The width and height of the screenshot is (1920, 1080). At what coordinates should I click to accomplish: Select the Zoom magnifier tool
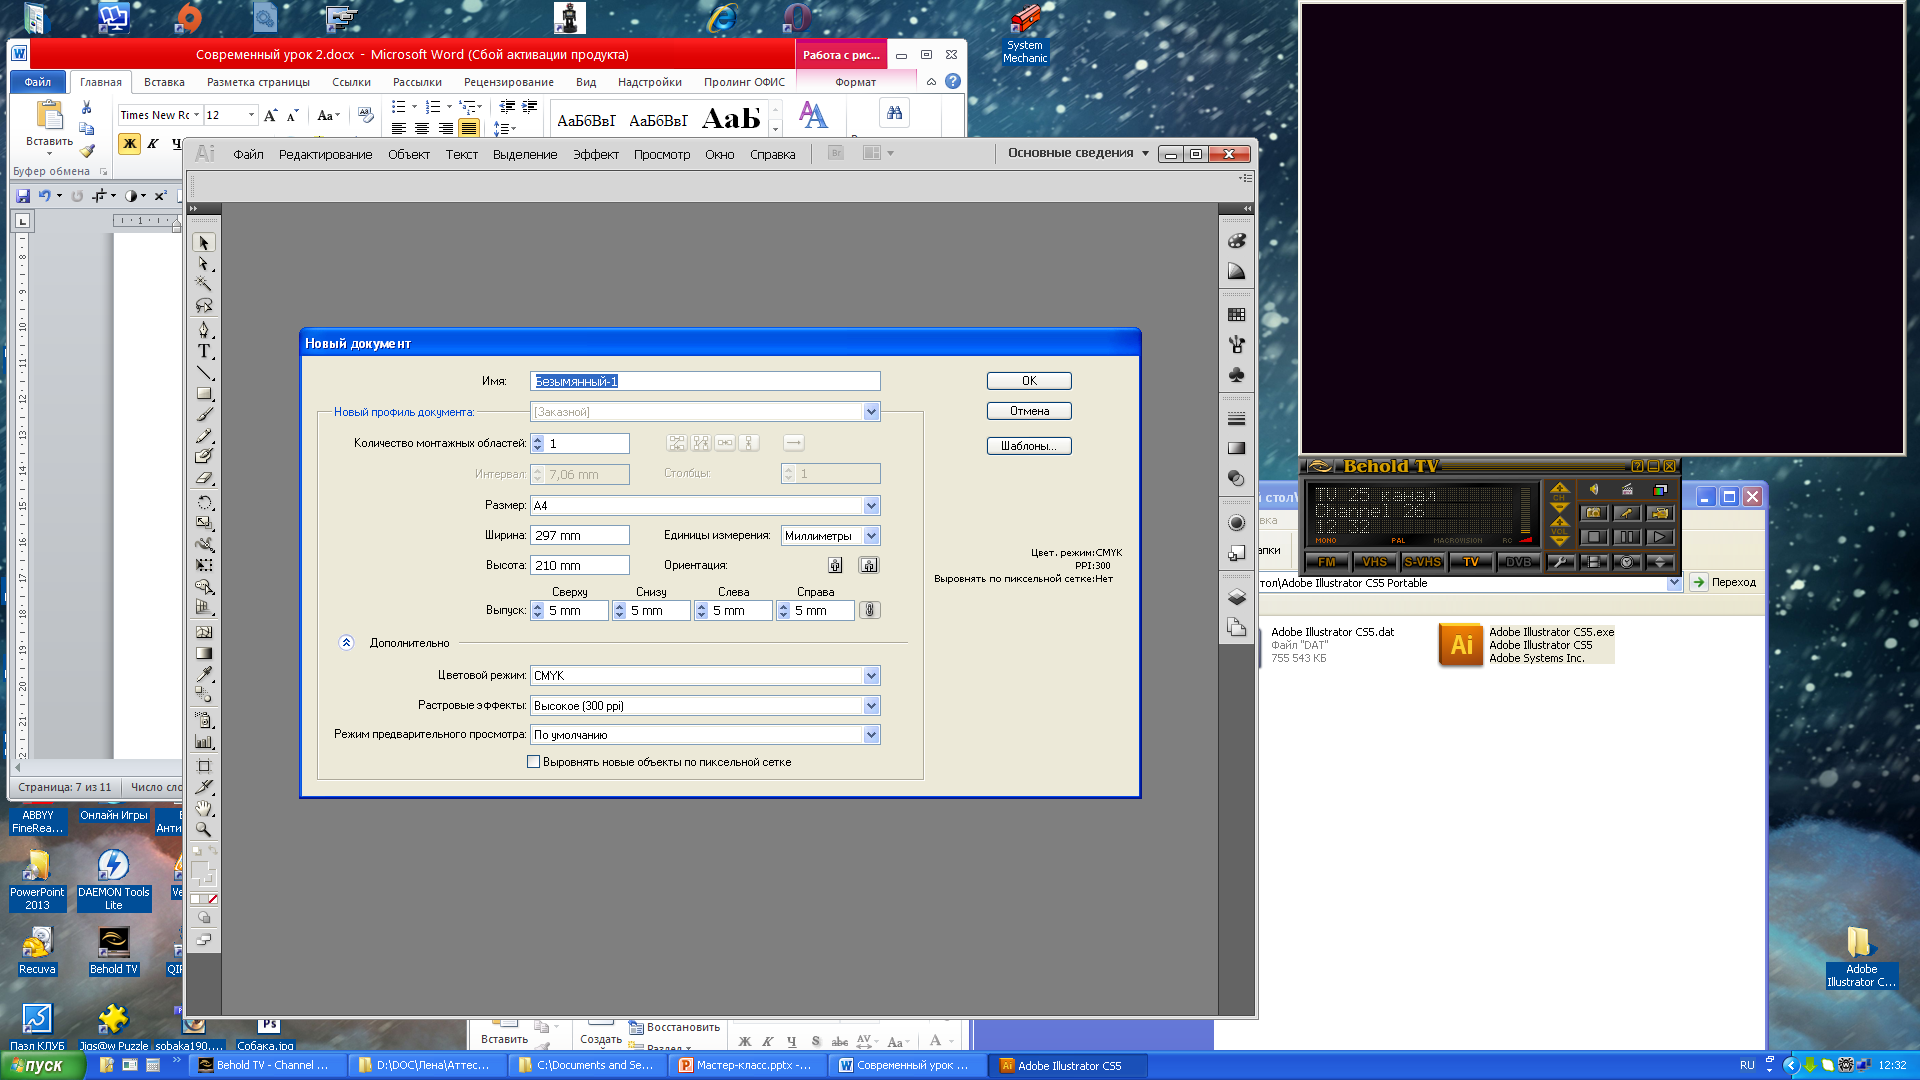tap(204, 829)
